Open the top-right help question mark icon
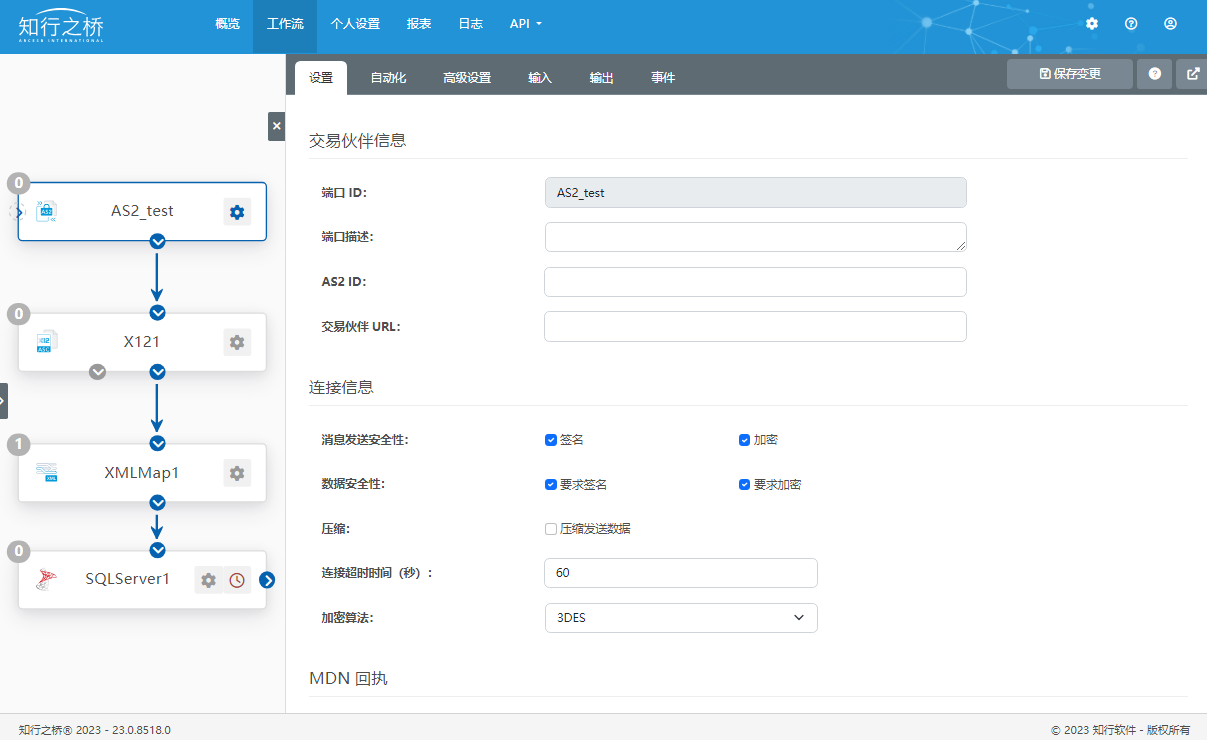 1131,24
